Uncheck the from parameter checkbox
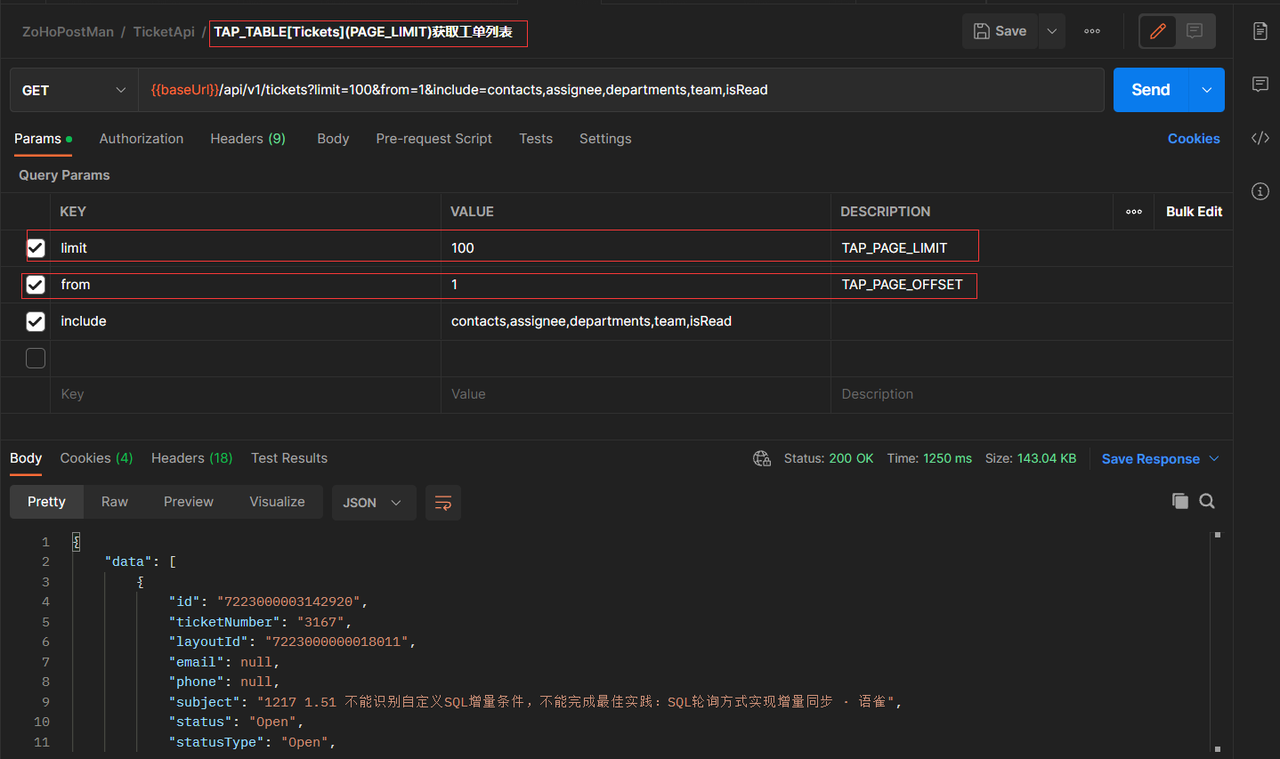 click(x=36, y=285)
